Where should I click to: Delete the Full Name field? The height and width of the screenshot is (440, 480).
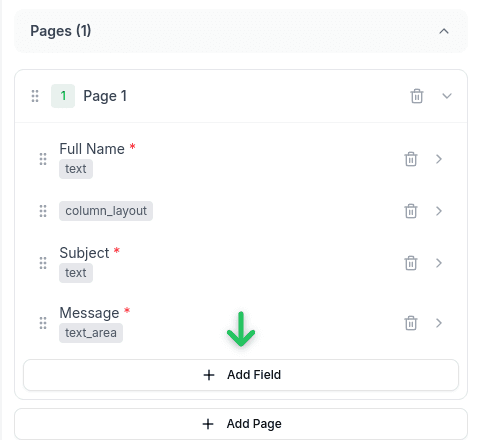coord(411,159)
